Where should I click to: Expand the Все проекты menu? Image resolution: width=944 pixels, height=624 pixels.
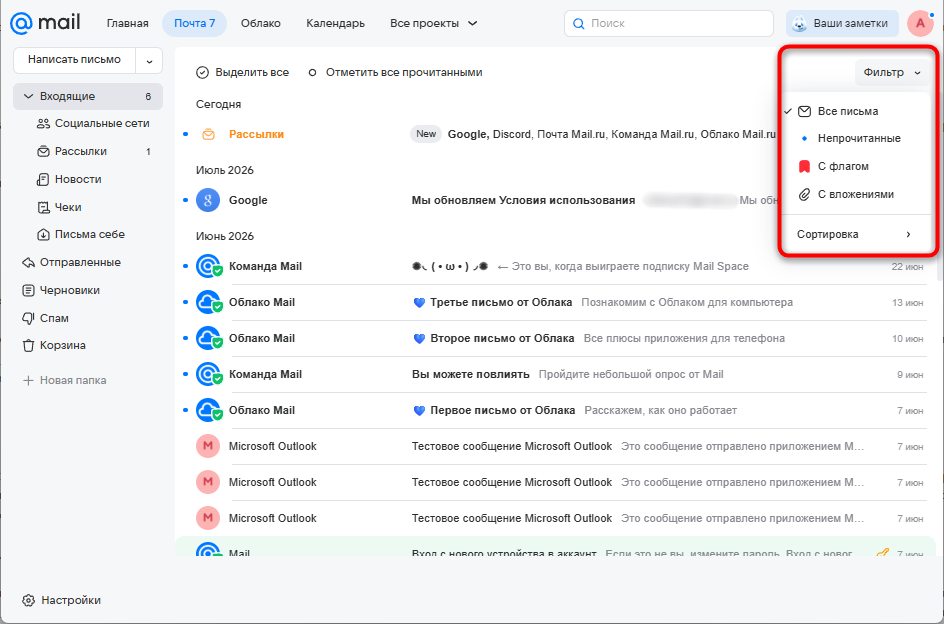coord(433,23)
